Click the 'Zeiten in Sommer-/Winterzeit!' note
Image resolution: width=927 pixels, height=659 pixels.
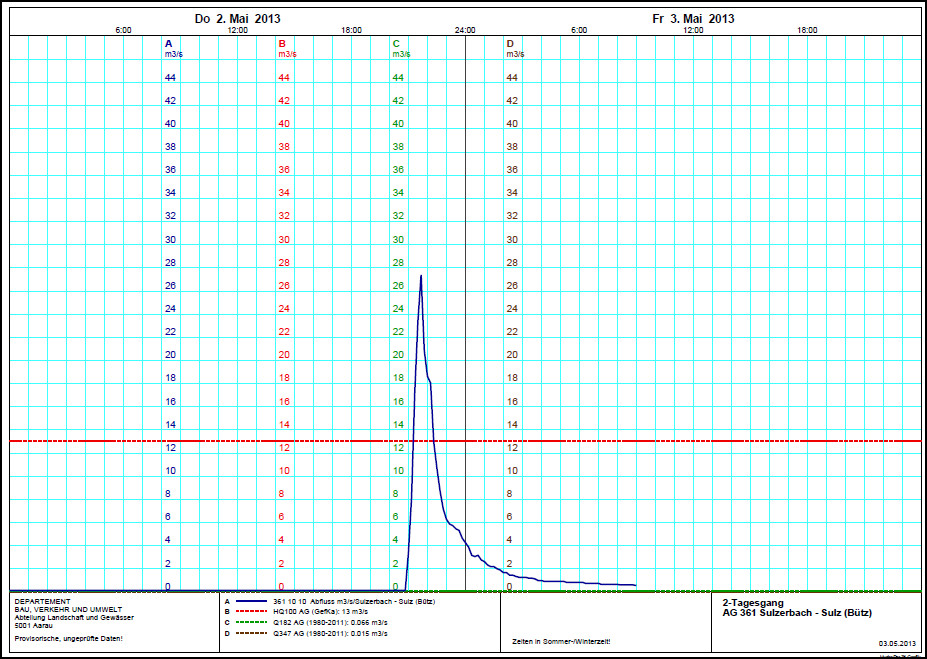pyautogui.click(x=560, y=640)
